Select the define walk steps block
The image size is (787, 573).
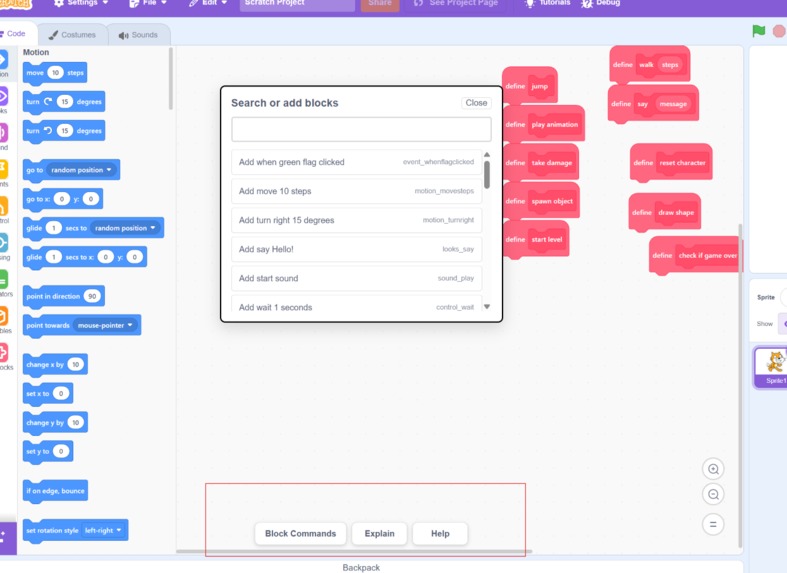pyautogui.click(x=649, y=64)
